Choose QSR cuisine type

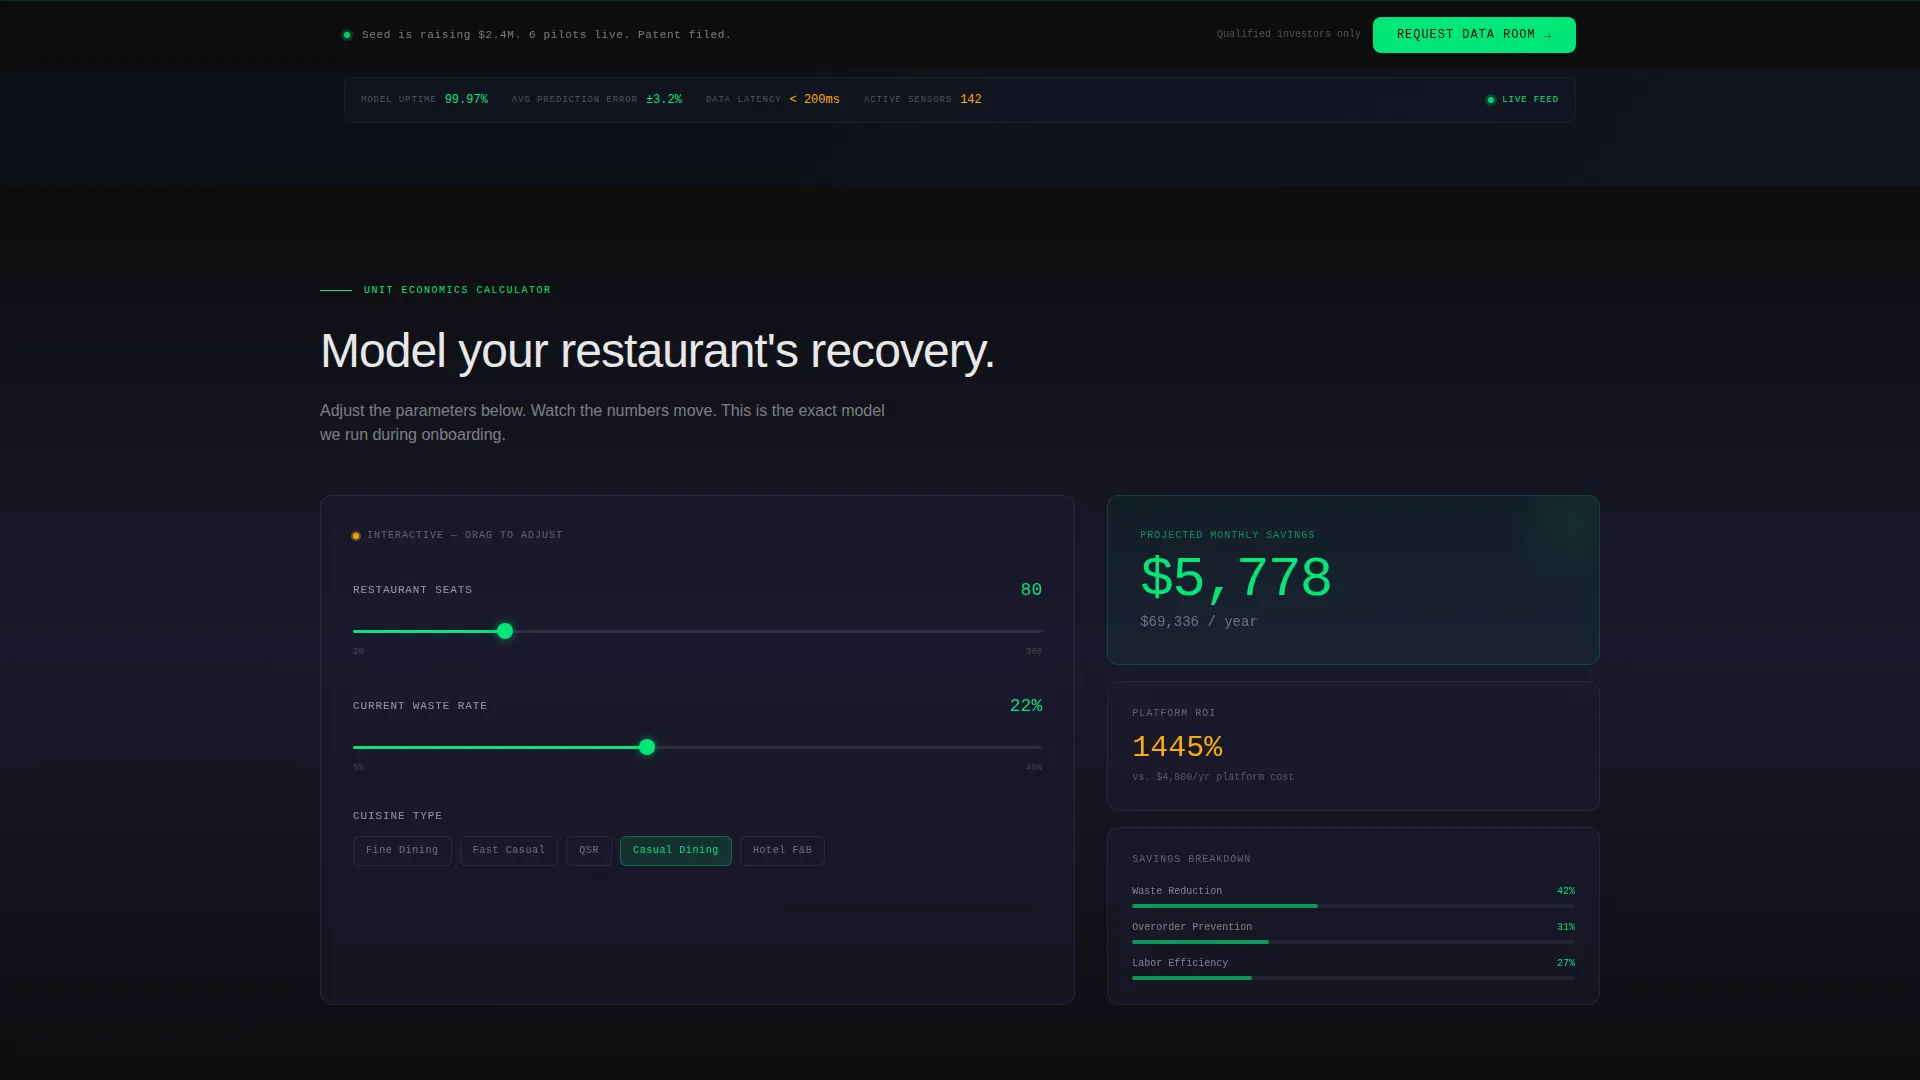pyautogui.click(x=589, y=851)
